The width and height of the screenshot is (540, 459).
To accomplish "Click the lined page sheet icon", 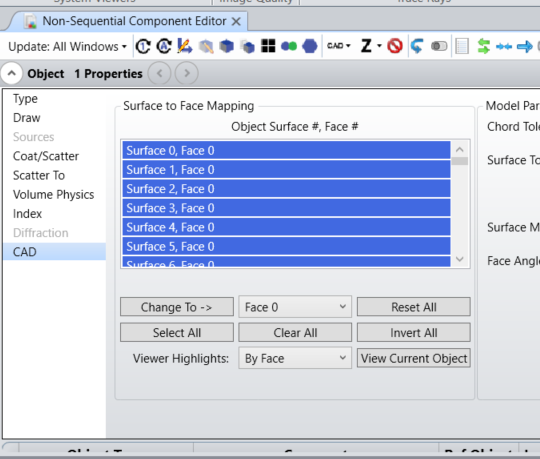I will [461, 46].
